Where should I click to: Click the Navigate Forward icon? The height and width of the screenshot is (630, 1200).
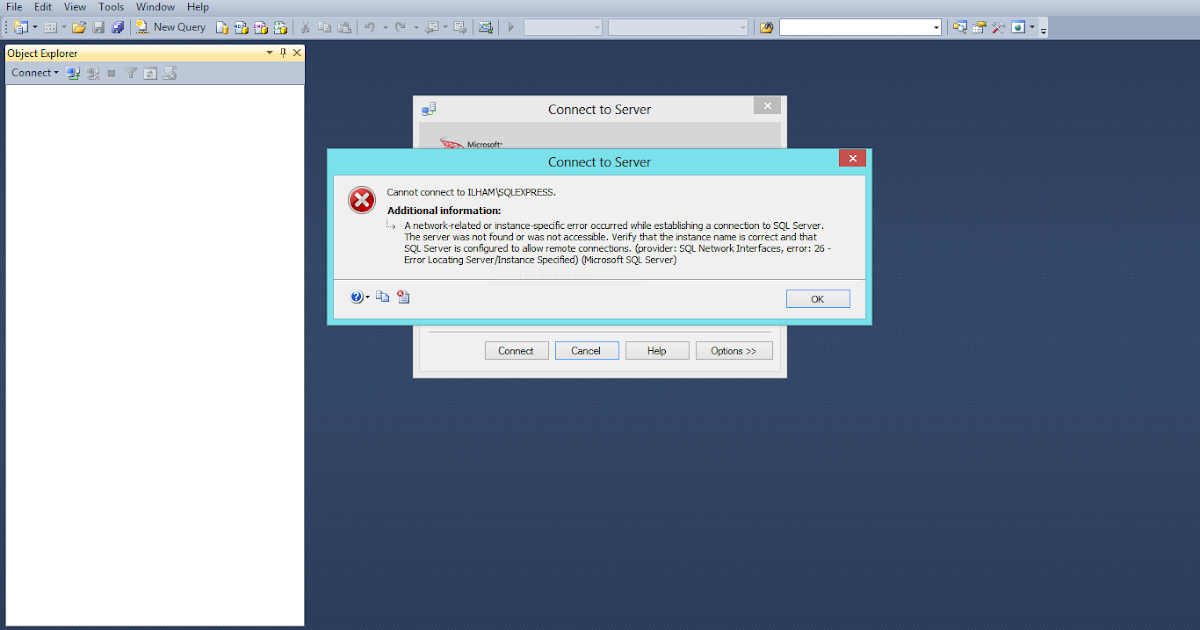(460, 27)
